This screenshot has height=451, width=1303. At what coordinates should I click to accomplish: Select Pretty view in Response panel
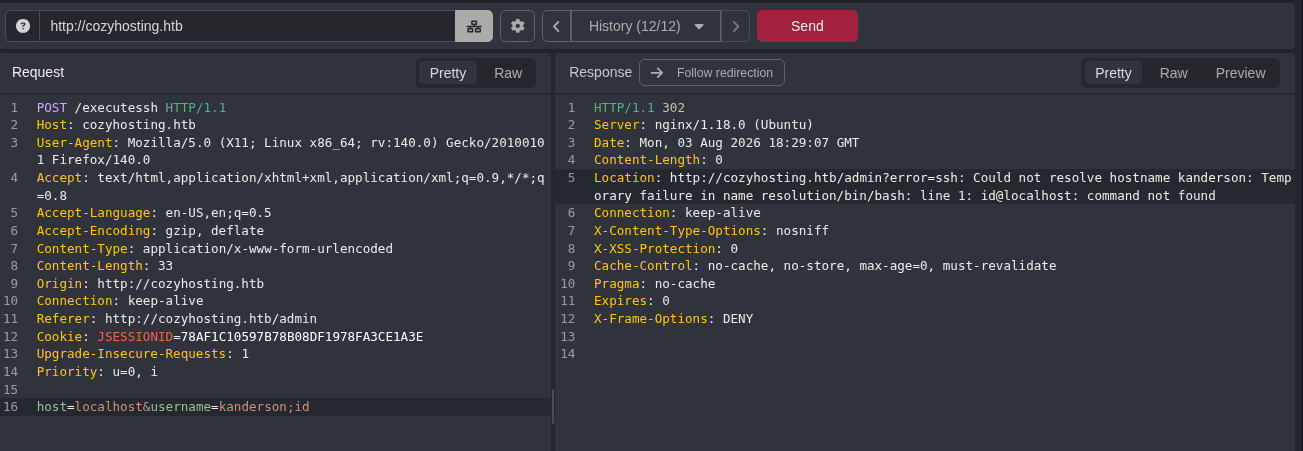(x=1113, y=73)
